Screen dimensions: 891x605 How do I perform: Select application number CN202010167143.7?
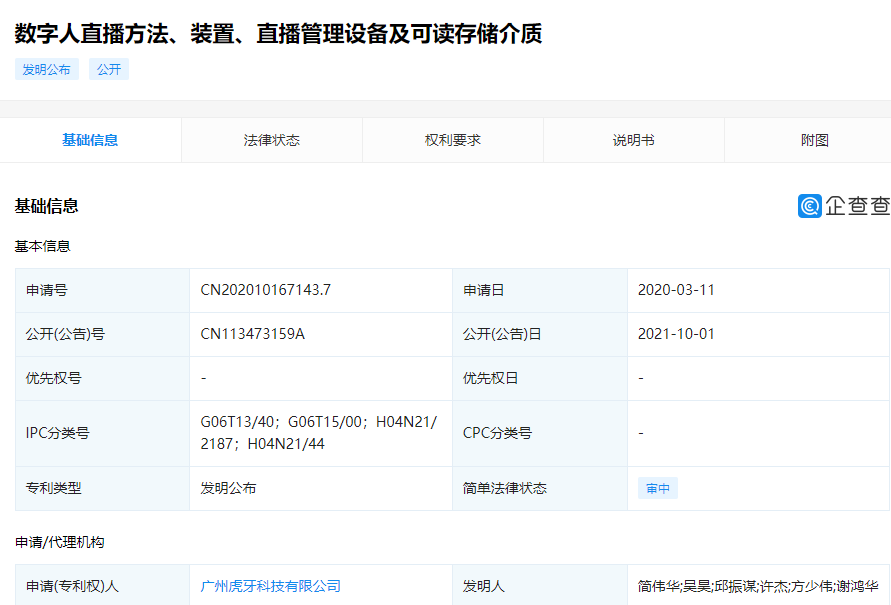click(x=265, y=290)
